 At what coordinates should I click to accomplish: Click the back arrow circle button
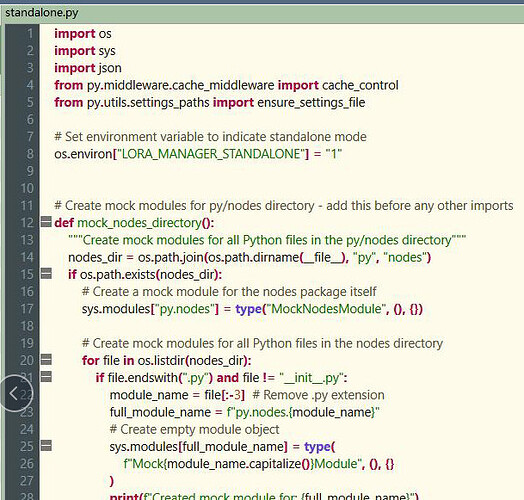(13, 393)
